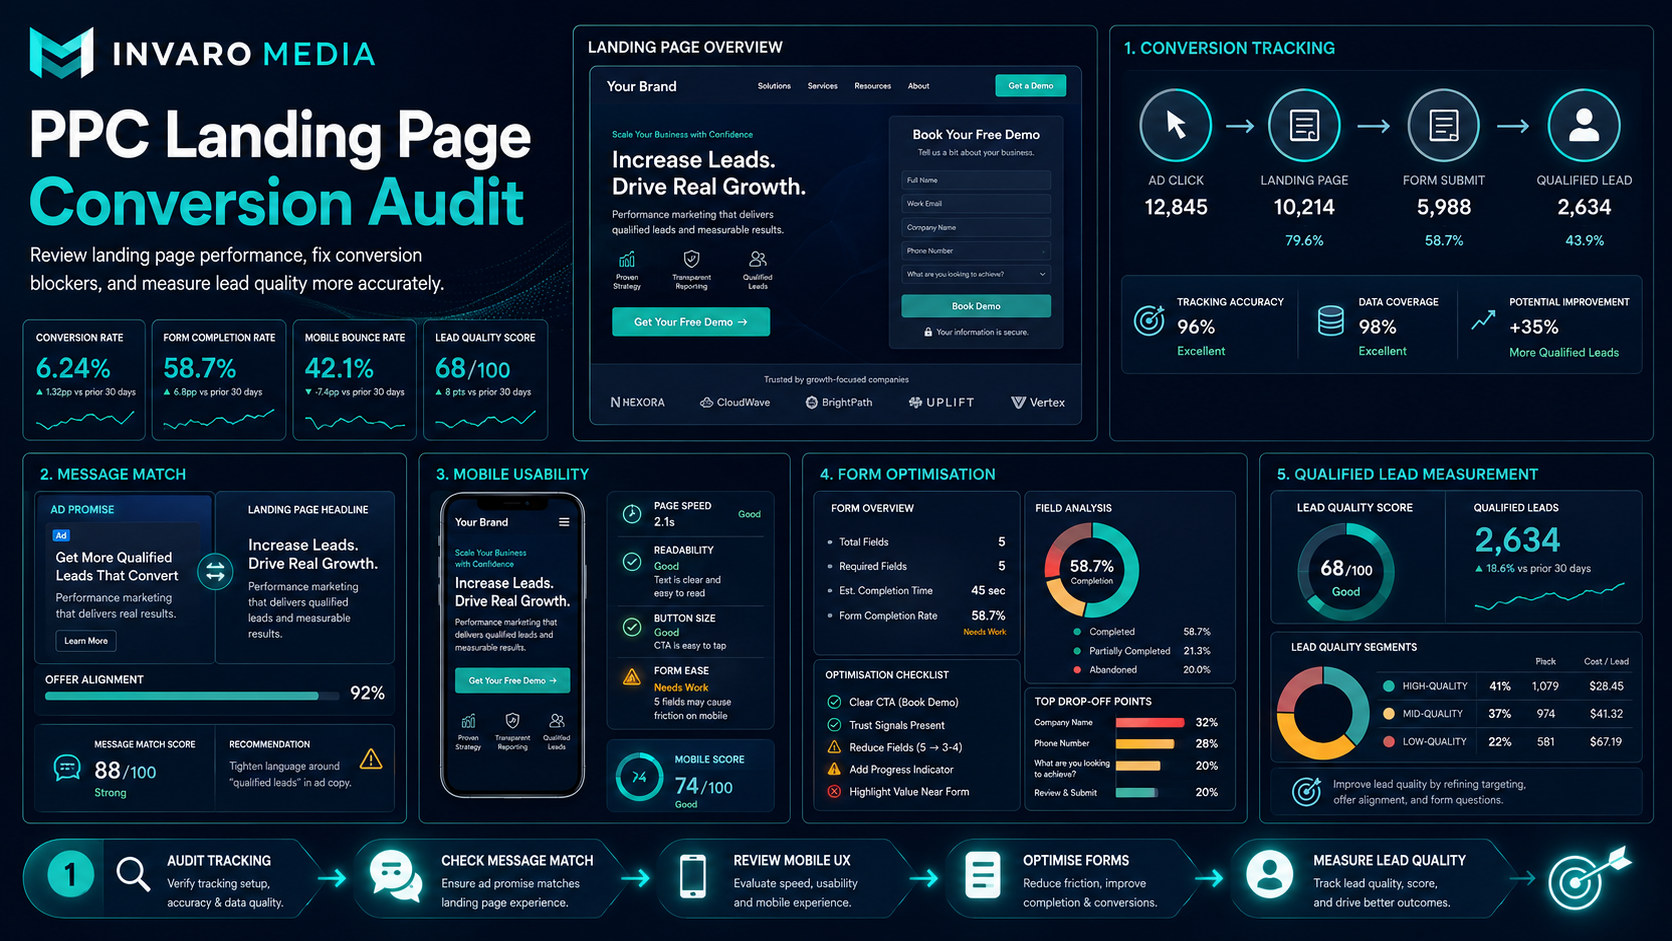Click the Work Email input field
Screen dimensions: 1672x941
point(976,204)
